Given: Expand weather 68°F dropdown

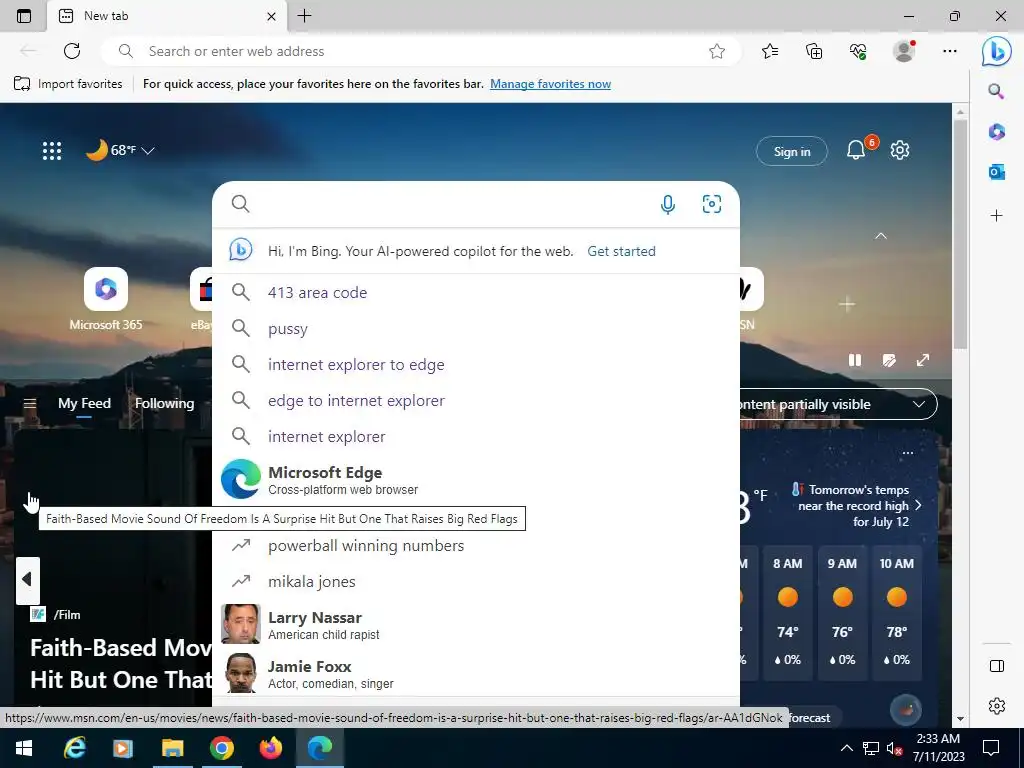Looking at the screenshot, I should 148,151.
